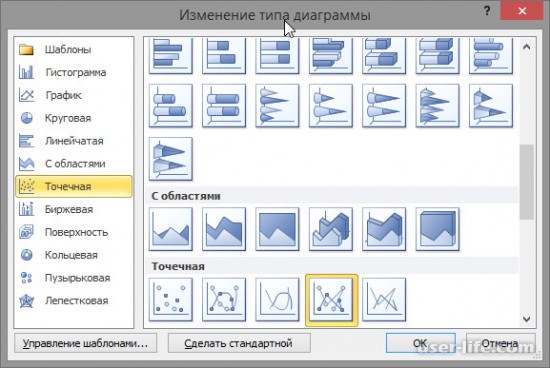The width and height of the screenshot is (550, 368).
Task: Select the 3-D 100% stacked area chart
Action: point(437,229)
